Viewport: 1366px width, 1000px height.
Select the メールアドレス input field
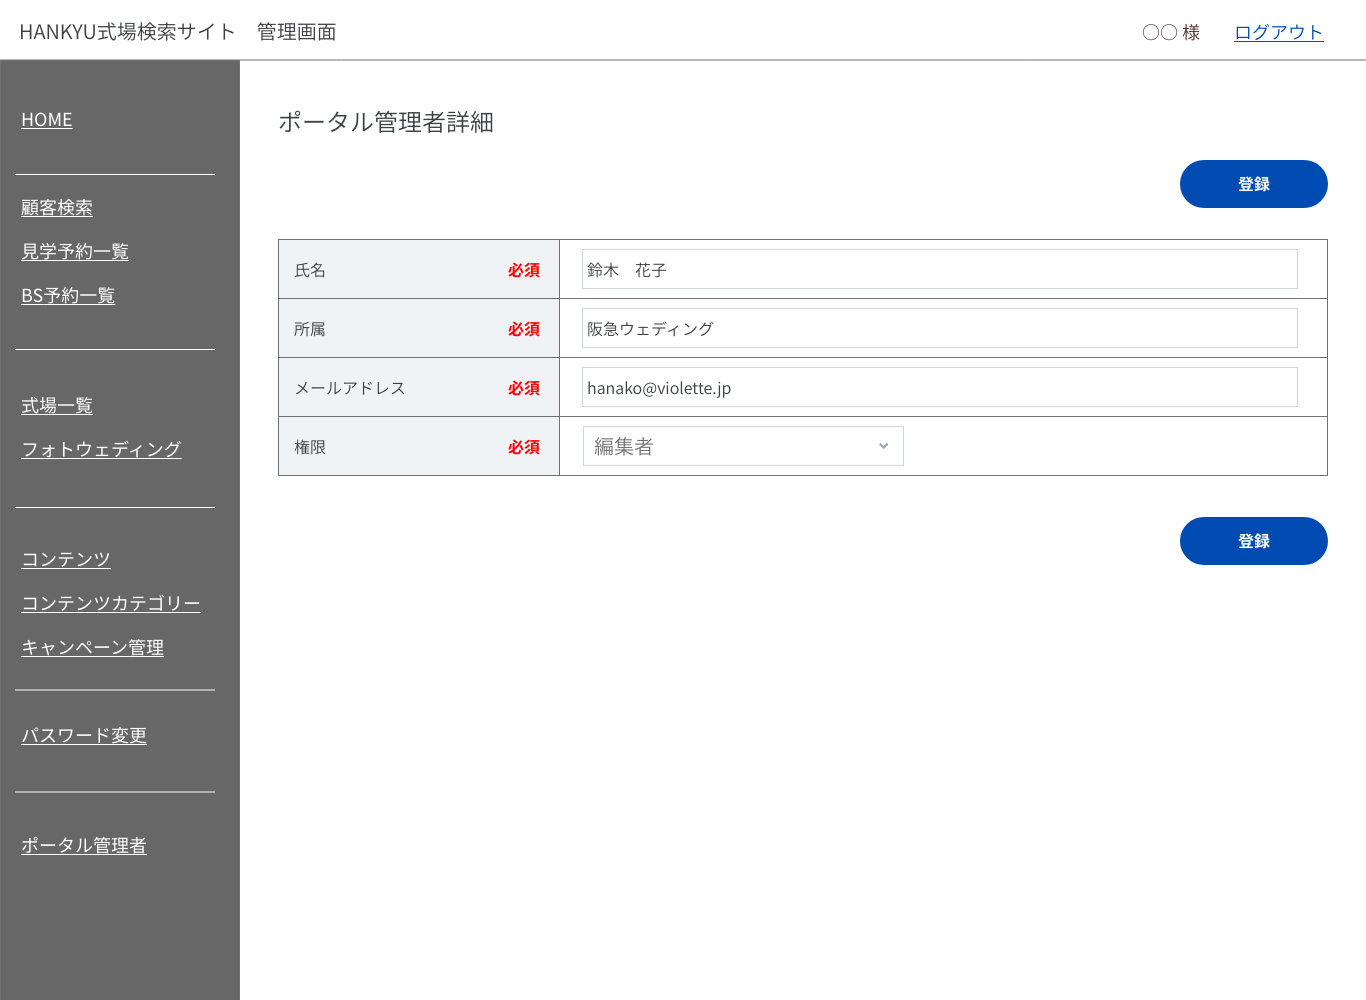coord(939,387)
